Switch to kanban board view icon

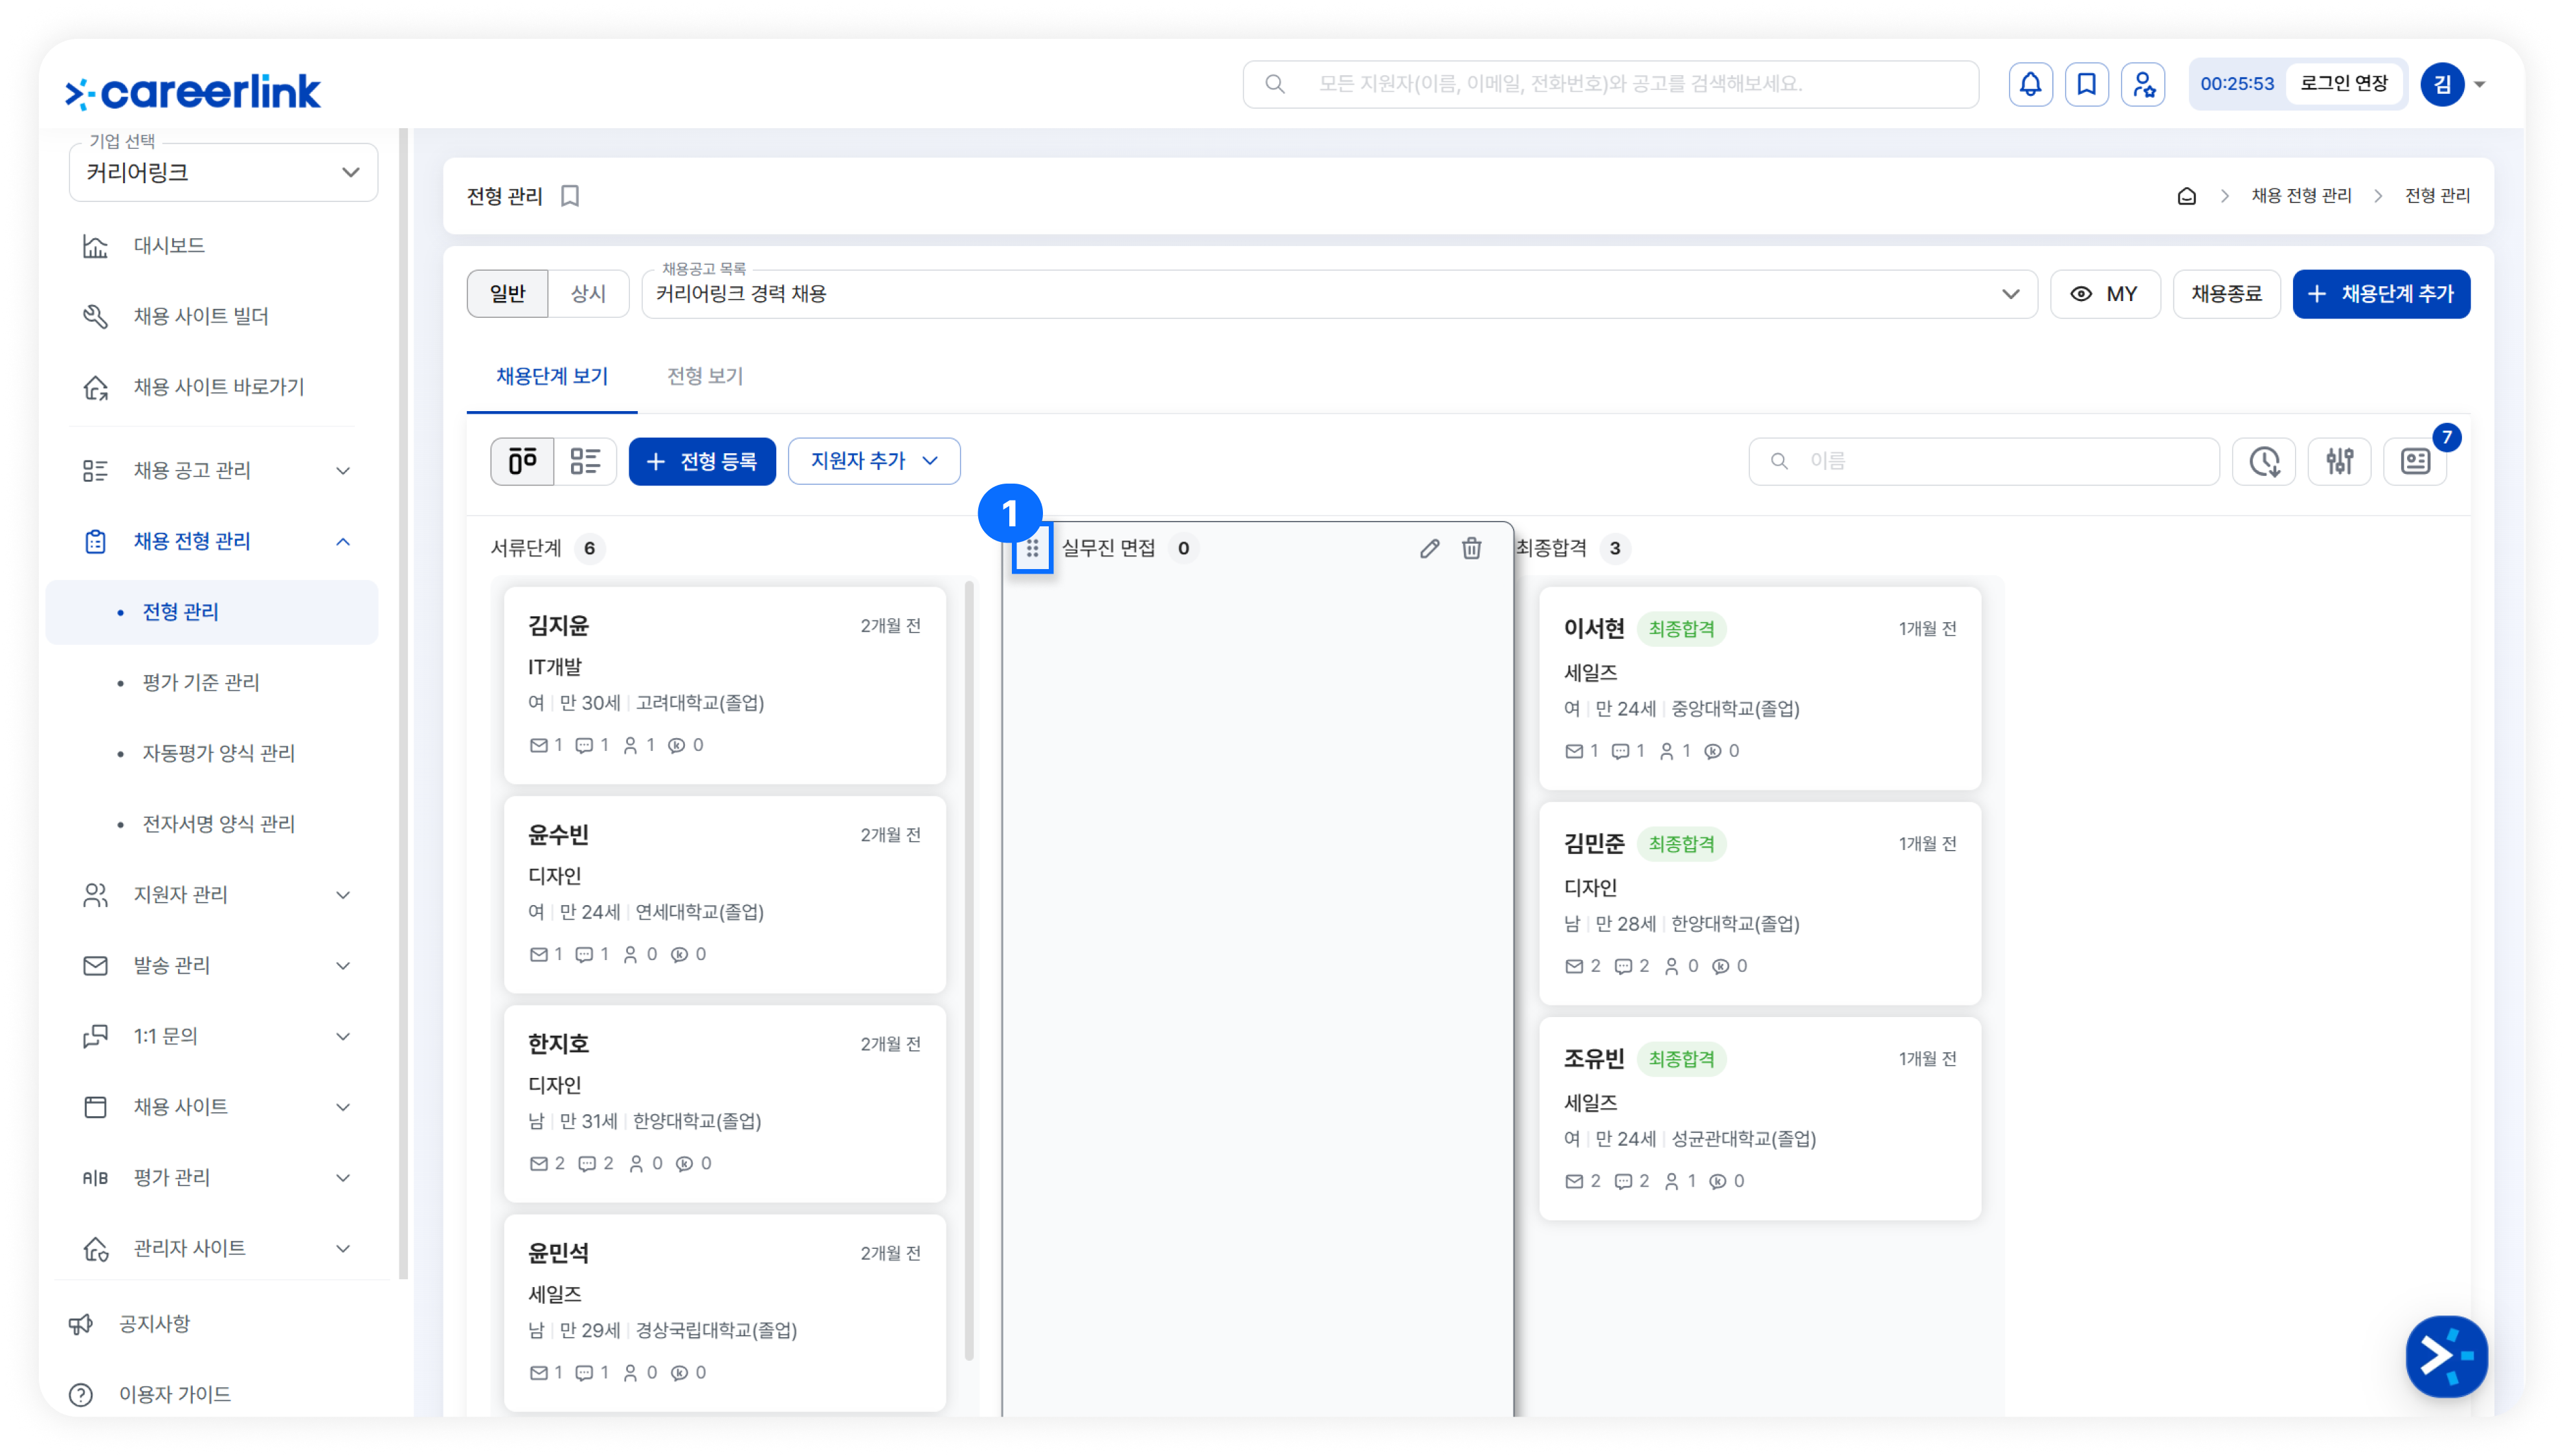coord(522,461)
